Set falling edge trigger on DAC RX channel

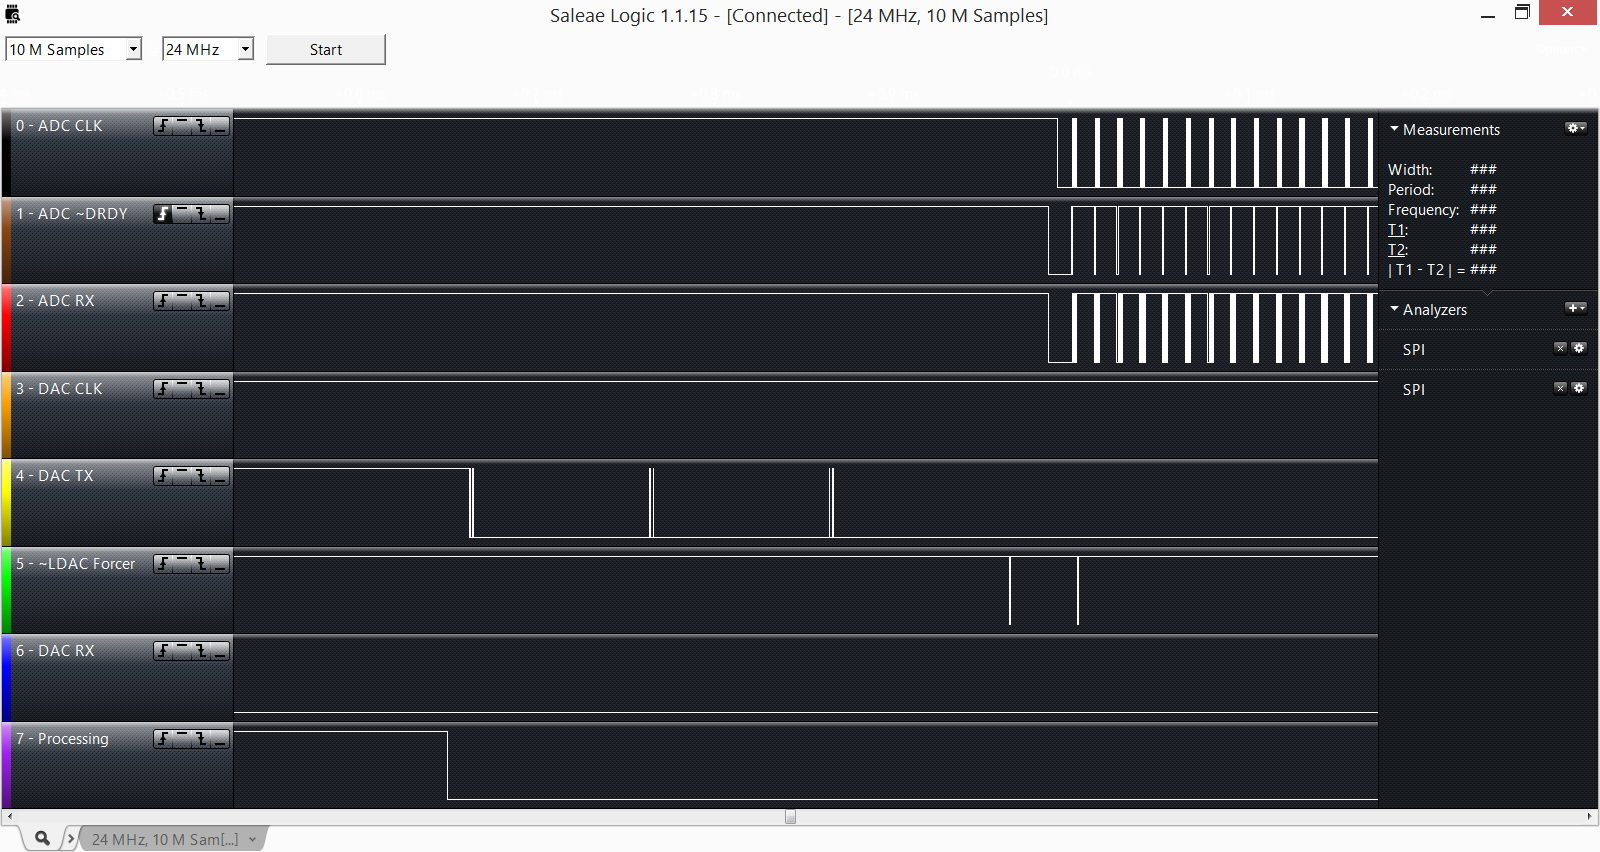(201, 651)
